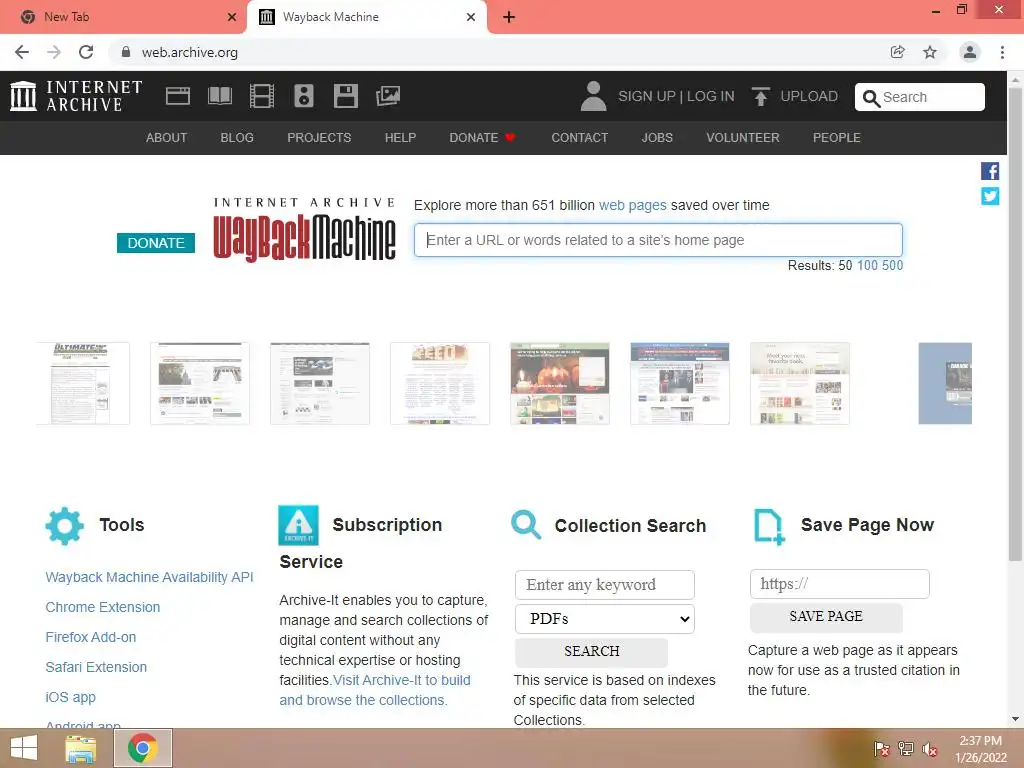Open the CONTACT menu item
Screen dimensions: 1024x768
click(579, 138)
